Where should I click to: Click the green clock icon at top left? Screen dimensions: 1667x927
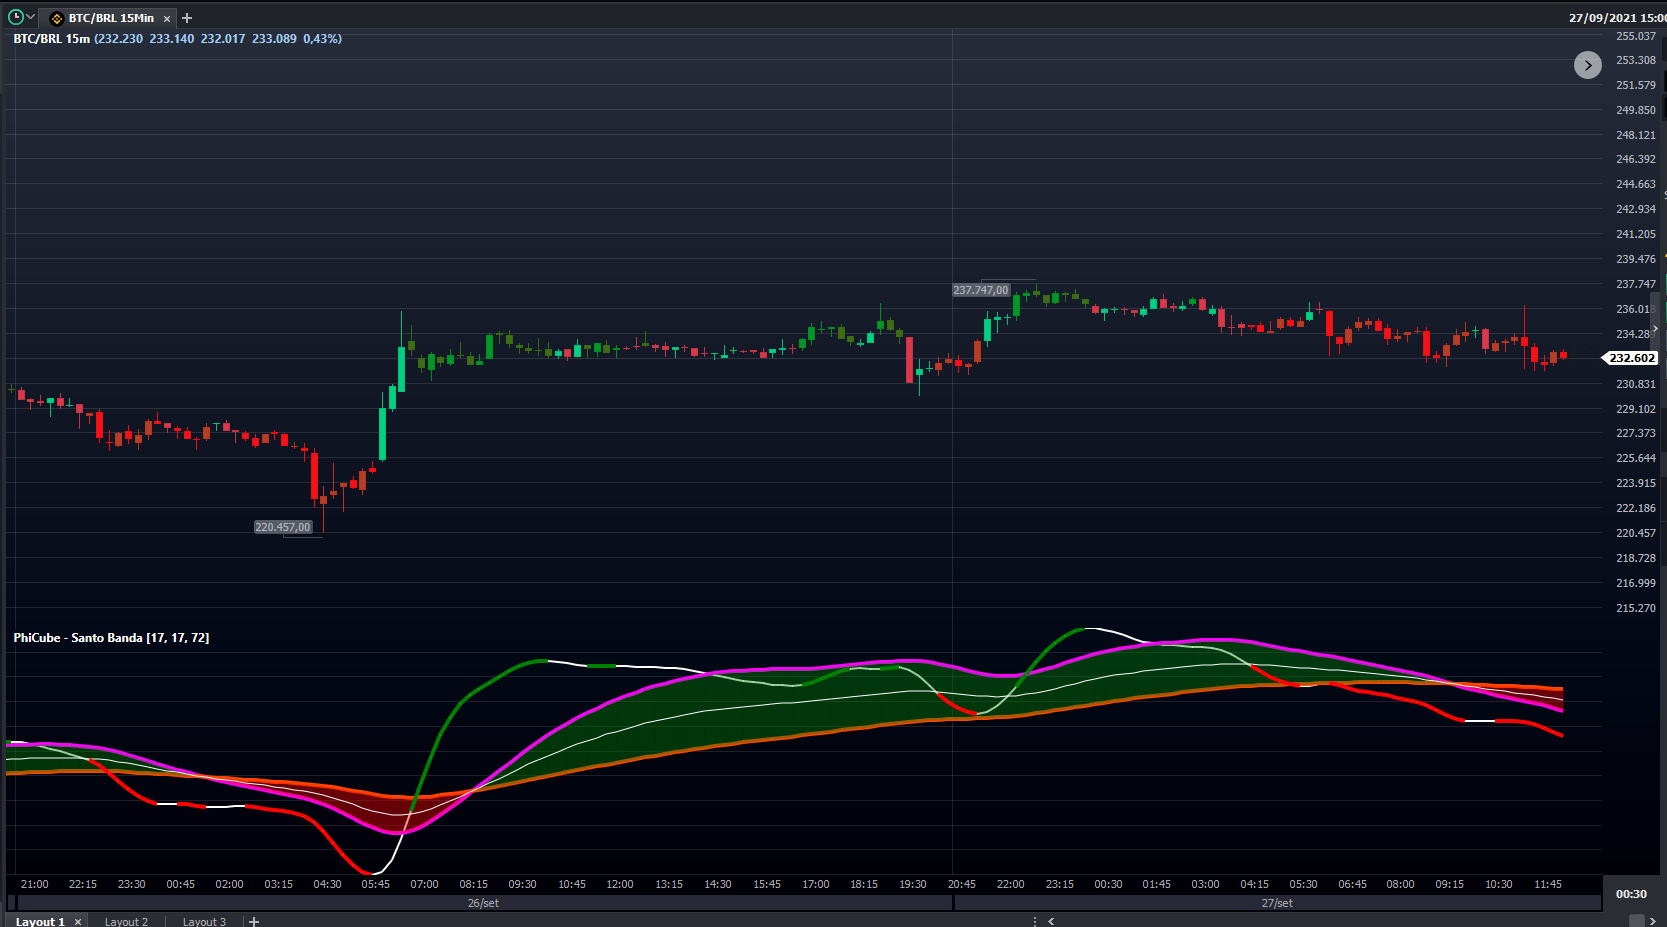pyautogui.click(x=15, y=17)
